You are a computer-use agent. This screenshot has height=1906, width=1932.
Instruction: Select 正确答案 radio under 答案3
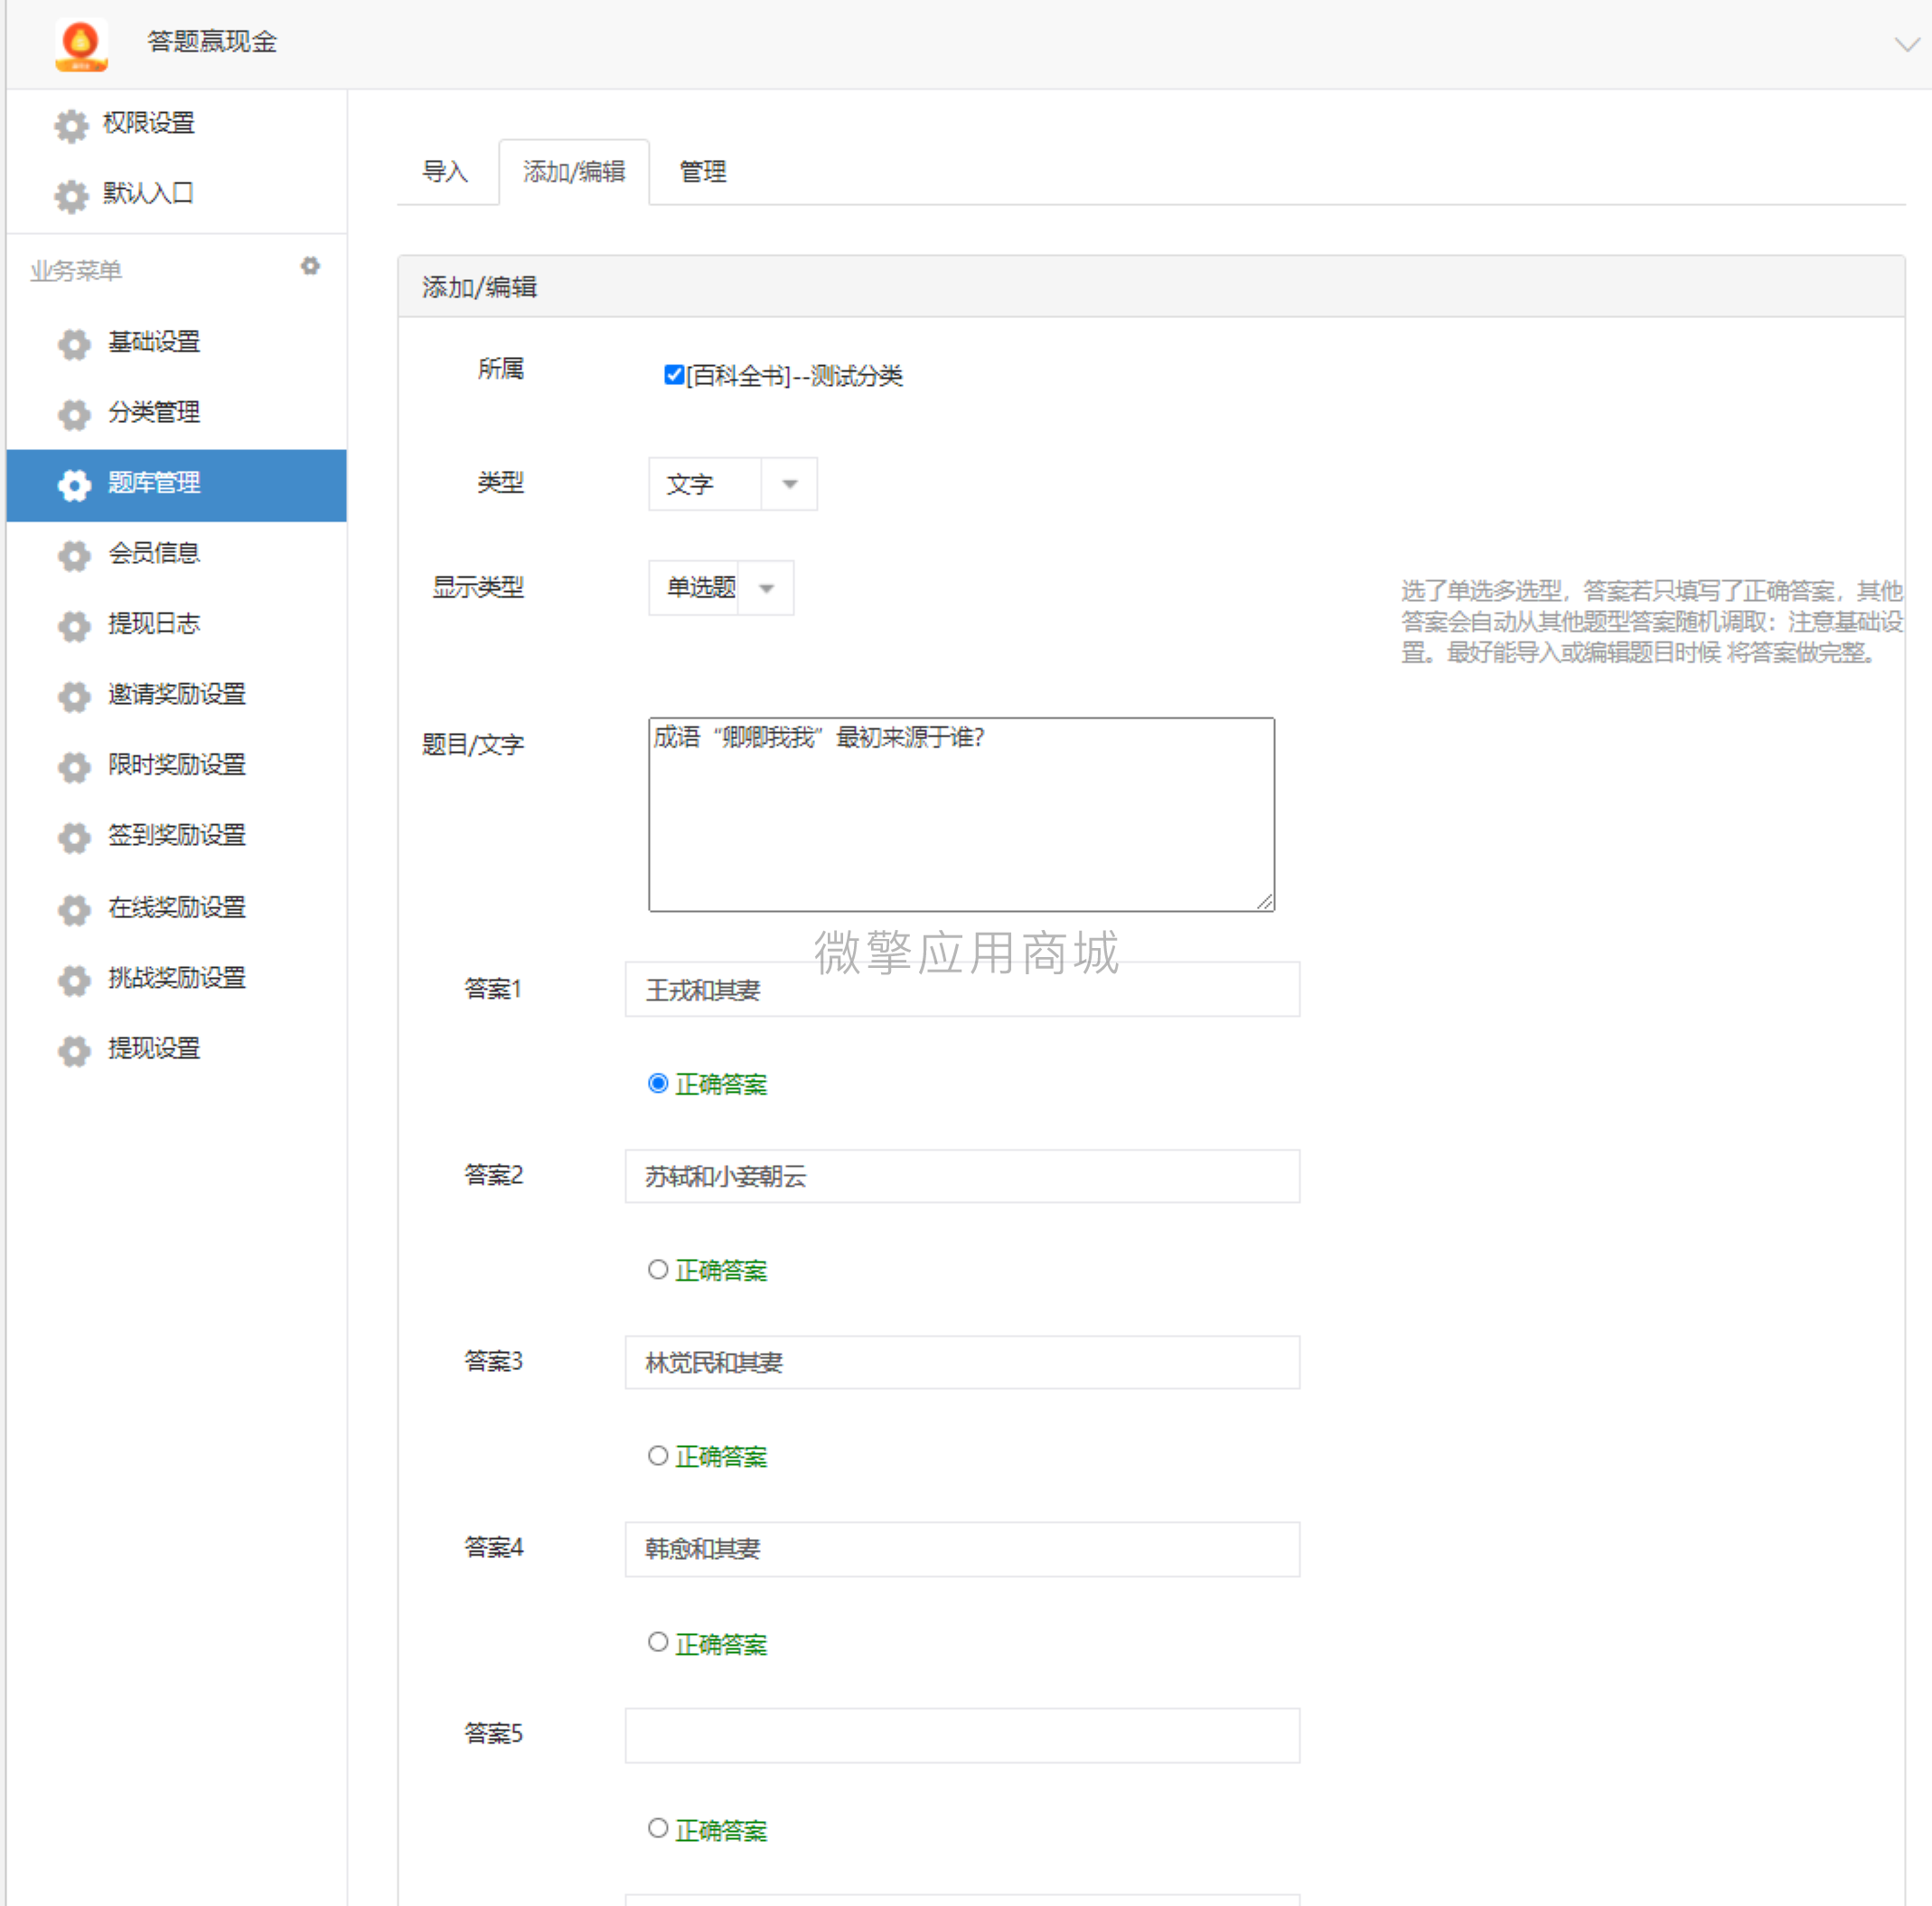[658, 1455]
